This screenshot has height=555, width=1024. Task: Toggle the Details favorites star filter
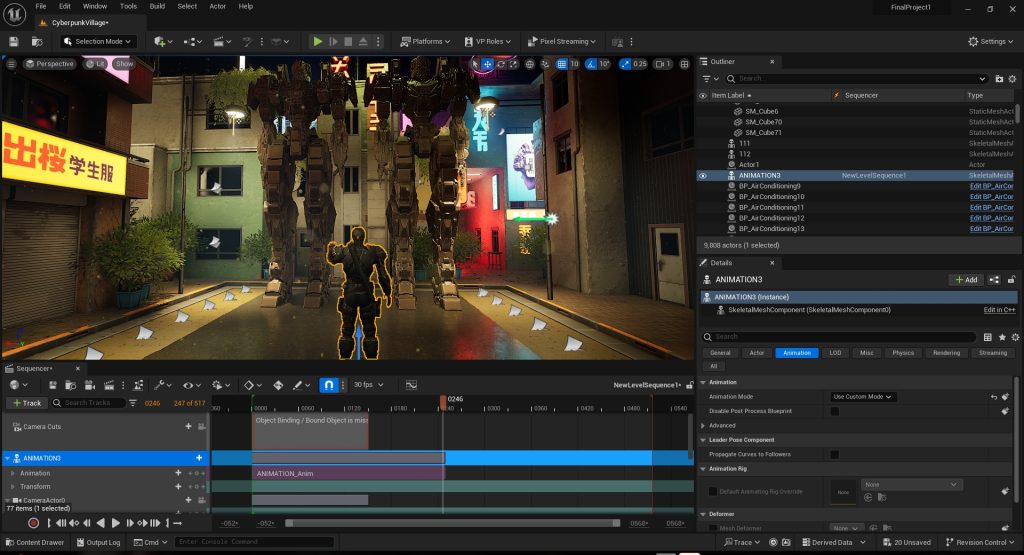click(1002, 337)
